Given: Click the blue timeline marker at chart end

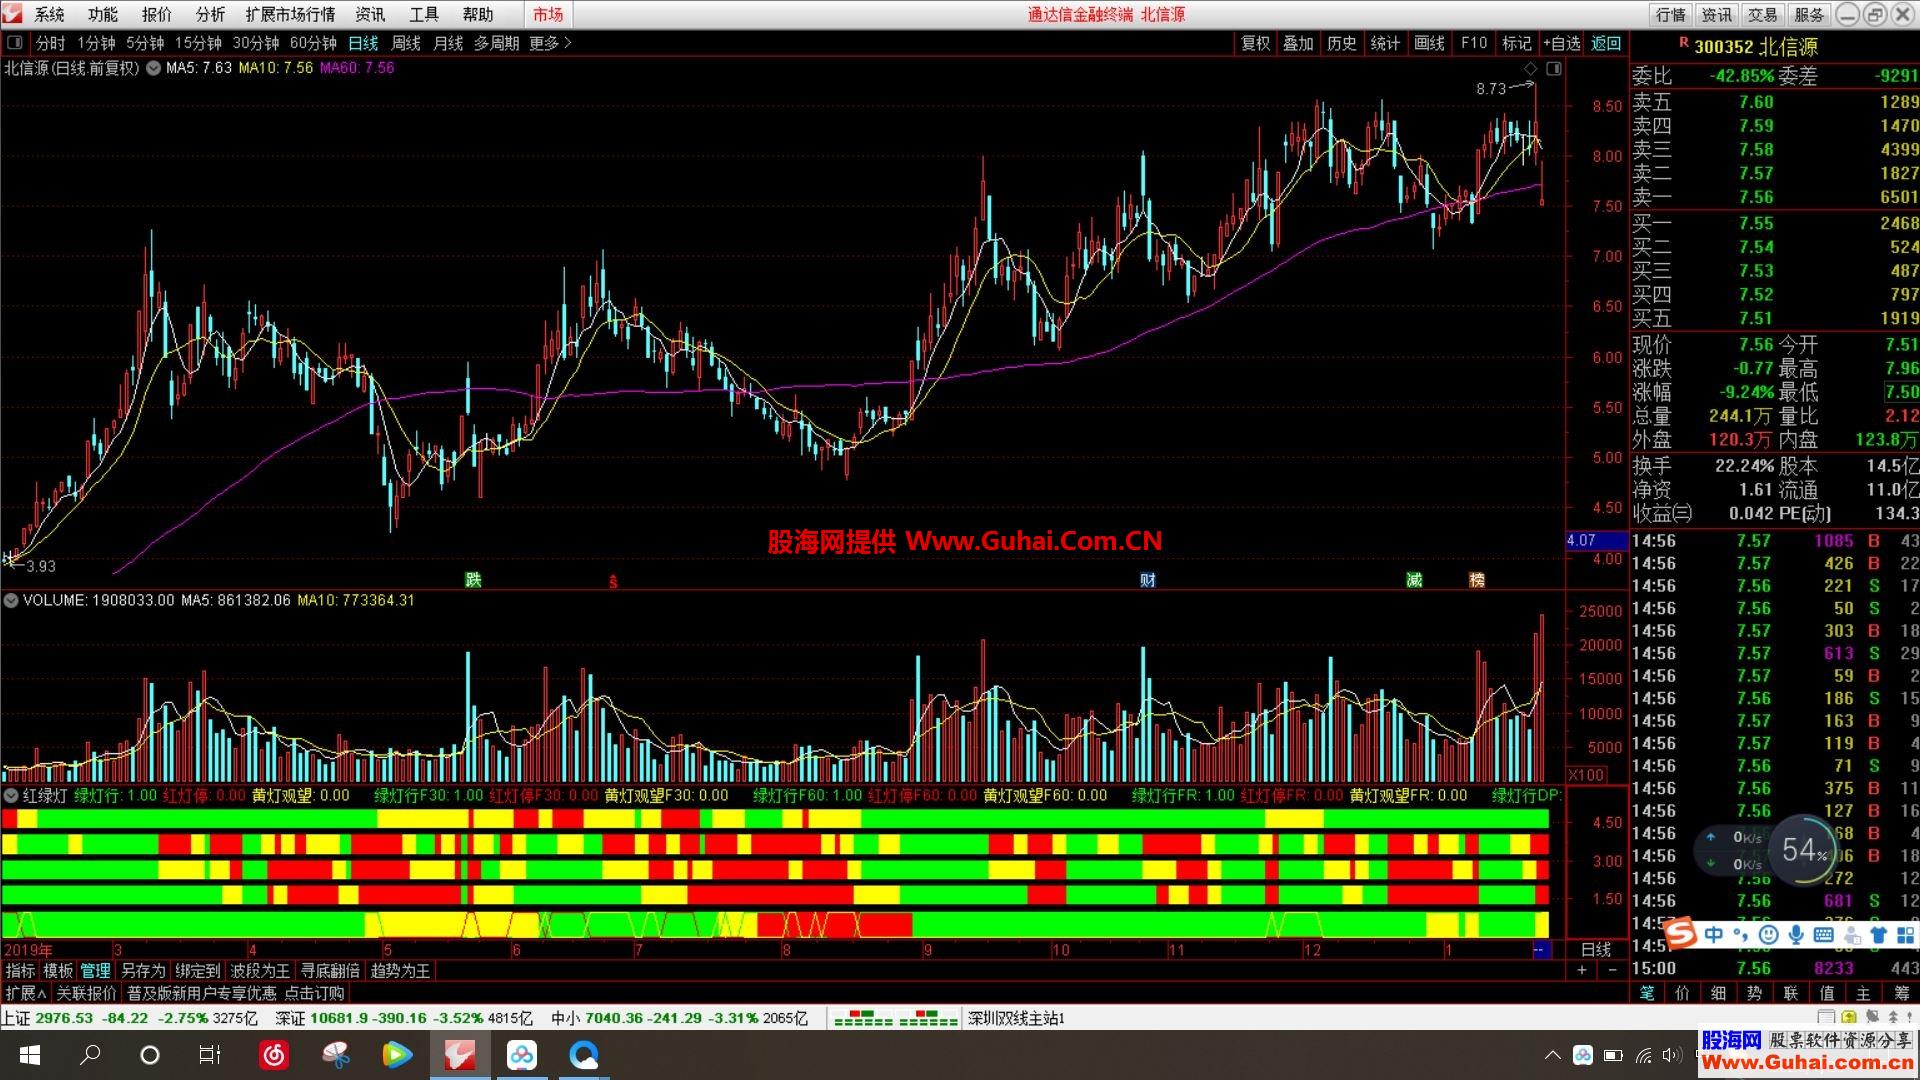Looking at the screenshot, I should 1541,950.
